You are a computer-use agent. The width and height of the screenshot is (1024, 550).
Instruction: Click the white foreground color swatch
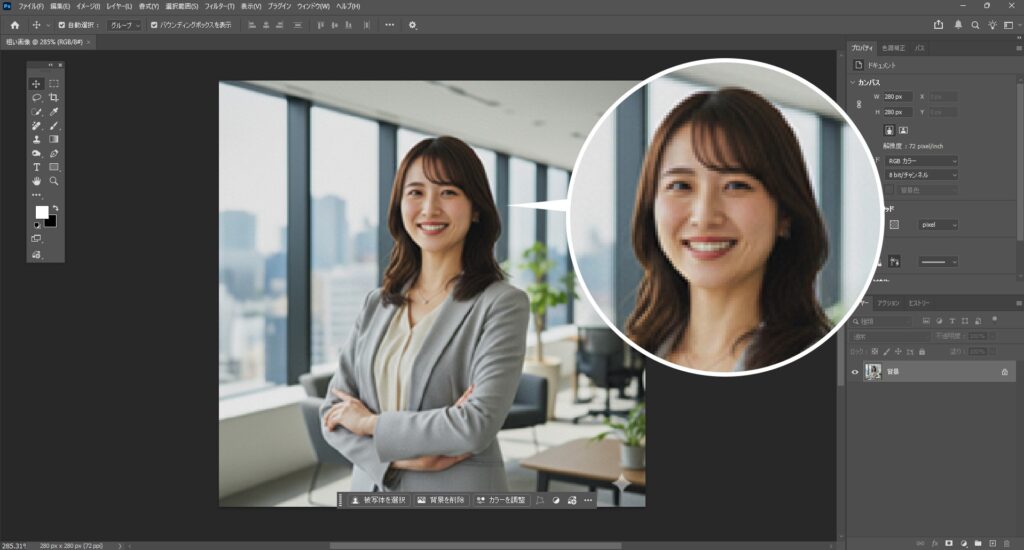(42, 212)
